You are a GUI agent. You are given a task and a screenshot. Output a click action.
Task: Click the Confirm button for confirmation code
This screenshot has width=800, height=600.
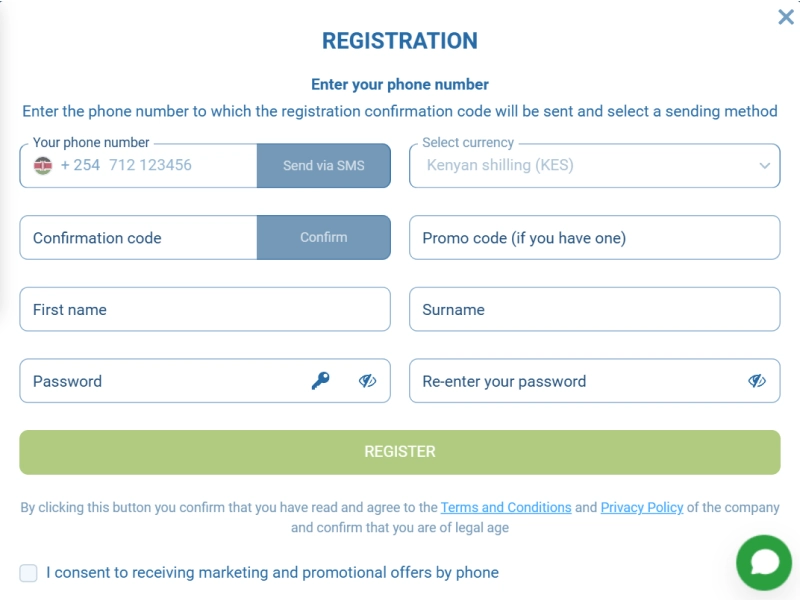(x=324, y=238)
